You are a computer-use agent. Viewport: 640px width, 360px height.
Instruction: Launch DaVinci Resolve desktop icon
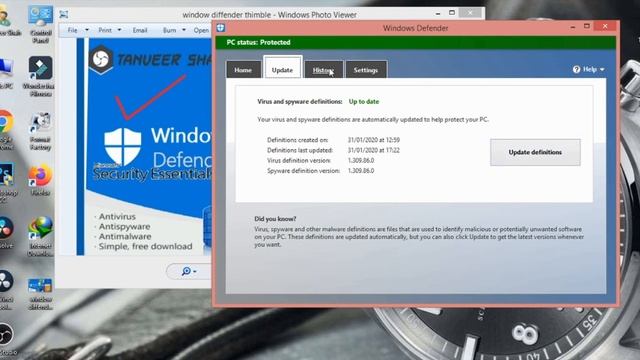point(6,232)
